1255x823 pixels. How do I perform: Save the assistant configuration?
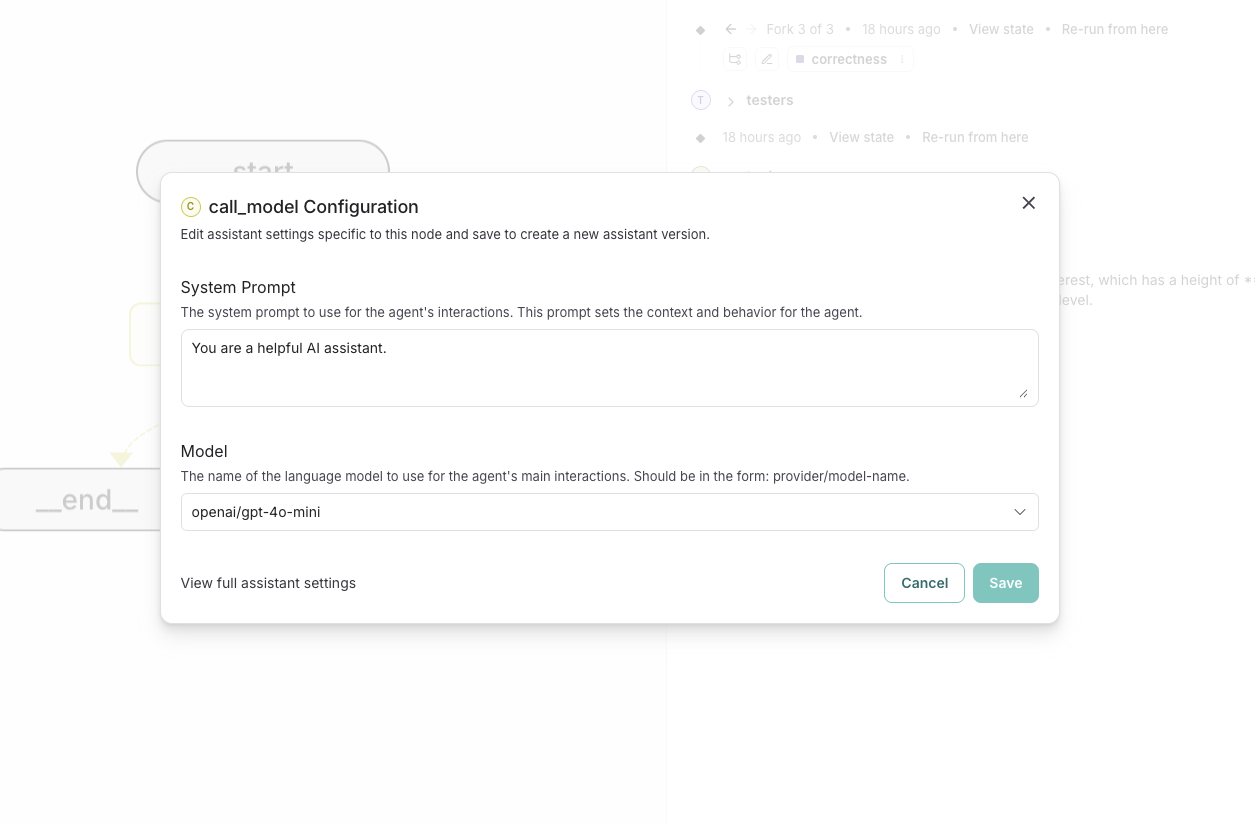pos(1005,583)
